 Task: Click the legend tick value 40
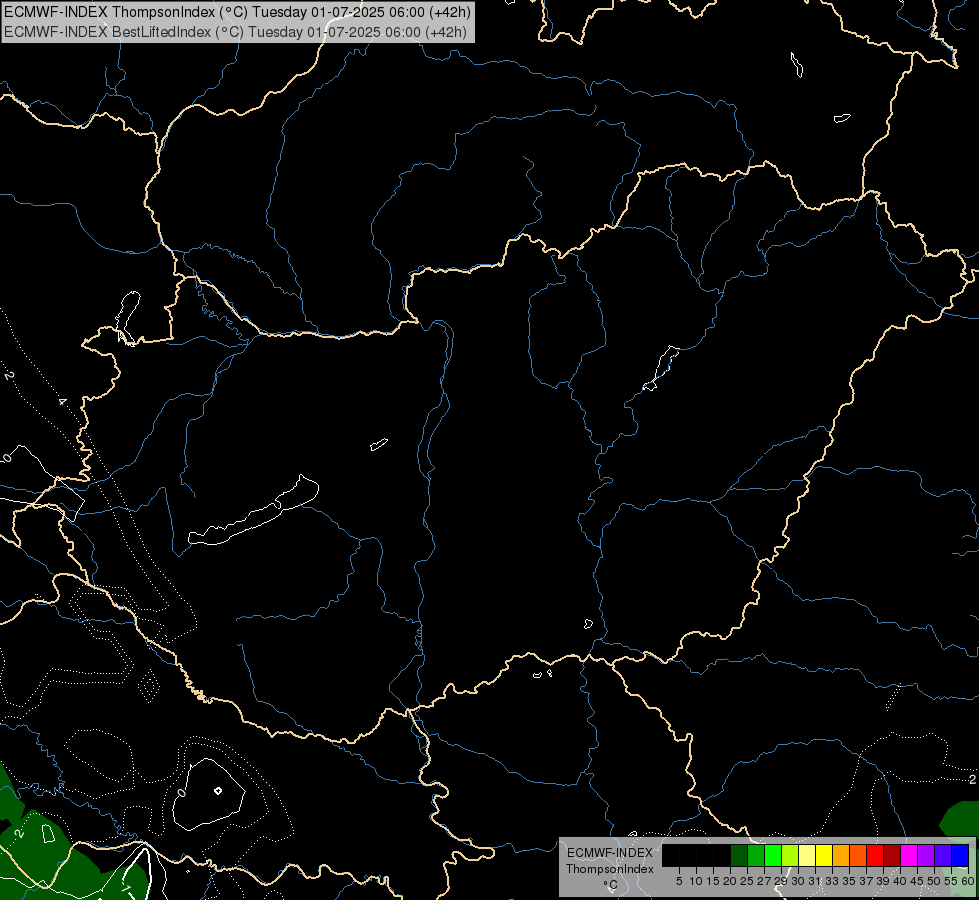[900, 881]
